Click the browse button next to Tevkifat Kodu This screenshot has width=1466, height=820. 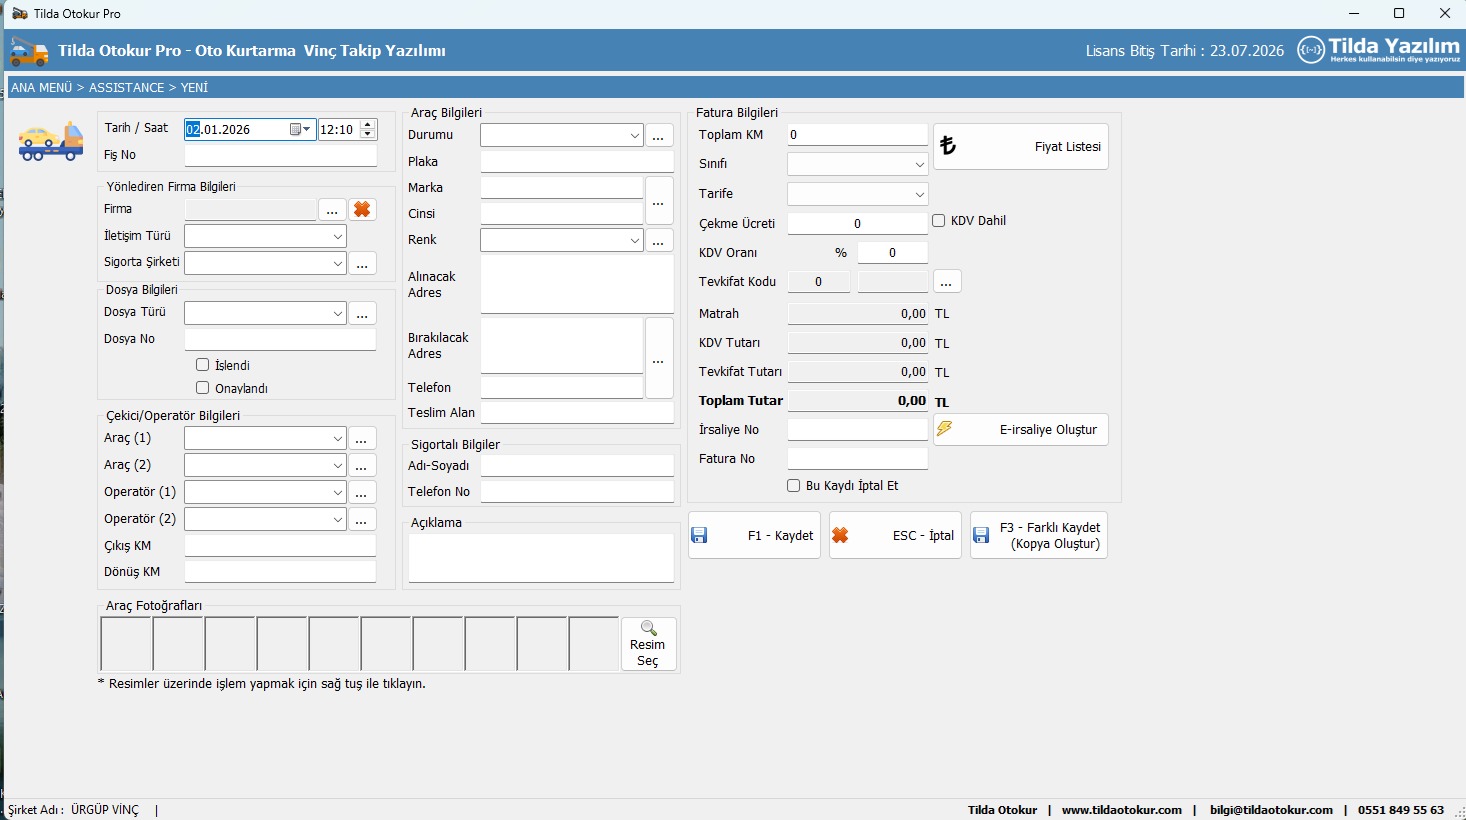click(x=946, y=282)
